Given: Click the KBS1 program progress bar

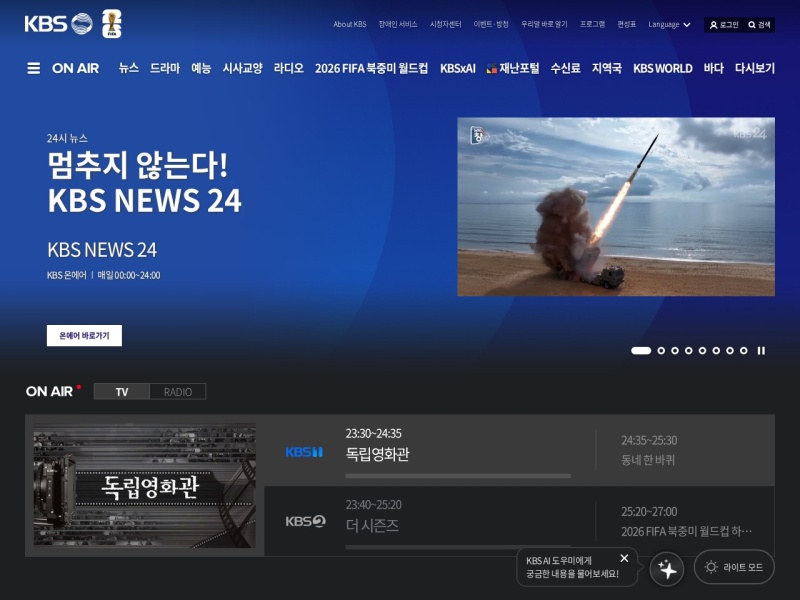Looking at the screenshot, I should point(458,476).
